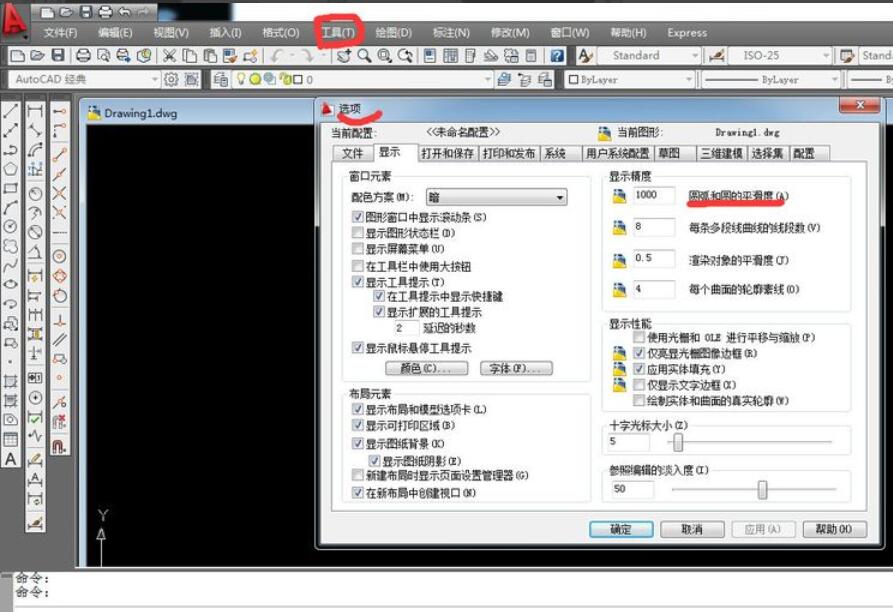Open the AutoCAD 经典 workspace dropdown
Viewport: 893px width, 612px height.
tap(84, 80)
